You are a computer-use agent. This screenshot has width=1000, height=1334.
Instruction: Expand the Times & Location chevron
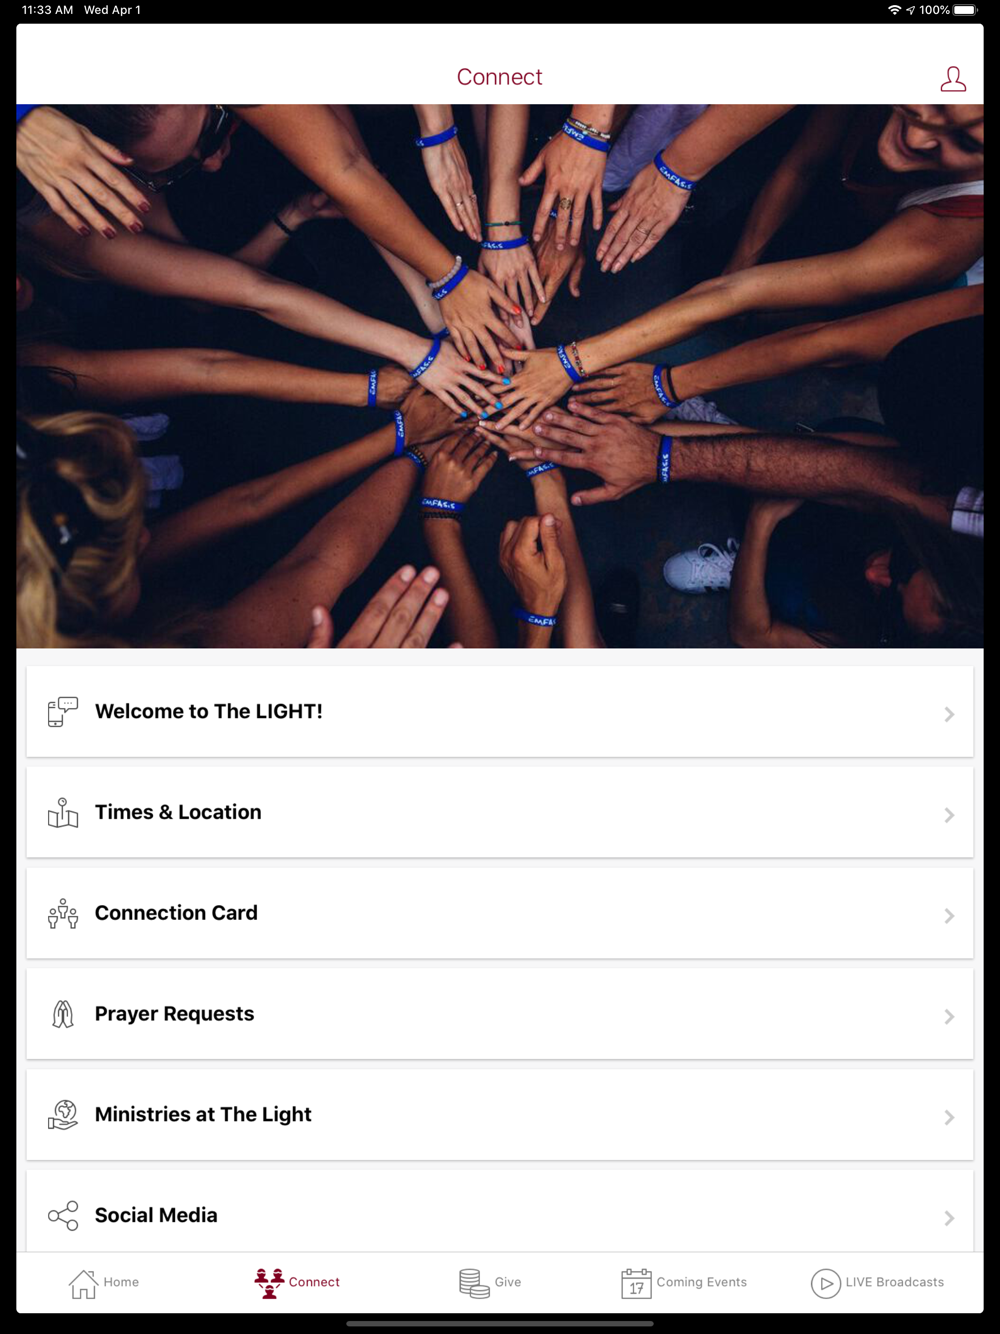949,815
